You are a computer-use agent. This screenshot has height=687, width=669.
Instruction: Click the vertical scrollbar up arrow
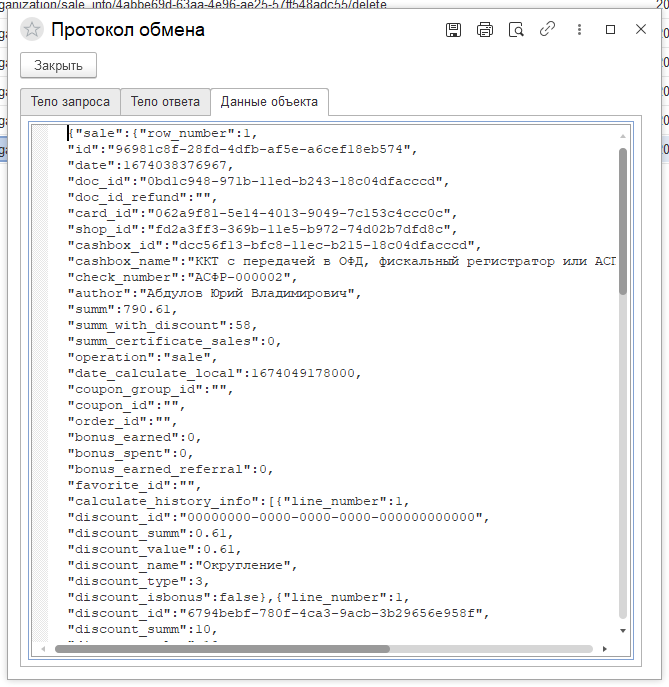pyautogui.click(x=623, y=136)
